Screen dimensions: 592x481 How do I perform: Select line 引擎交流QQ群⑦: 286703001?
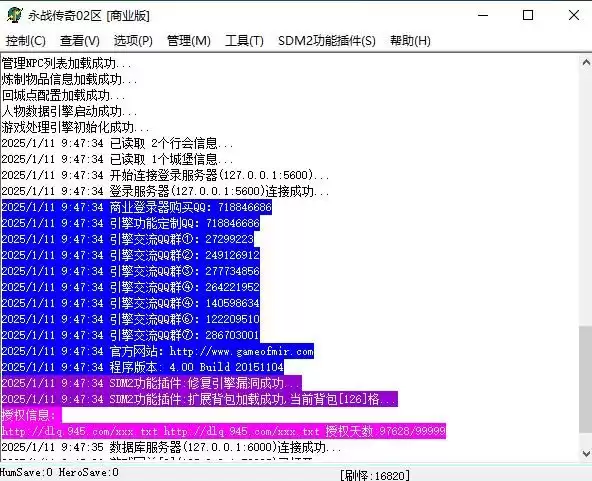click(131, 335)
